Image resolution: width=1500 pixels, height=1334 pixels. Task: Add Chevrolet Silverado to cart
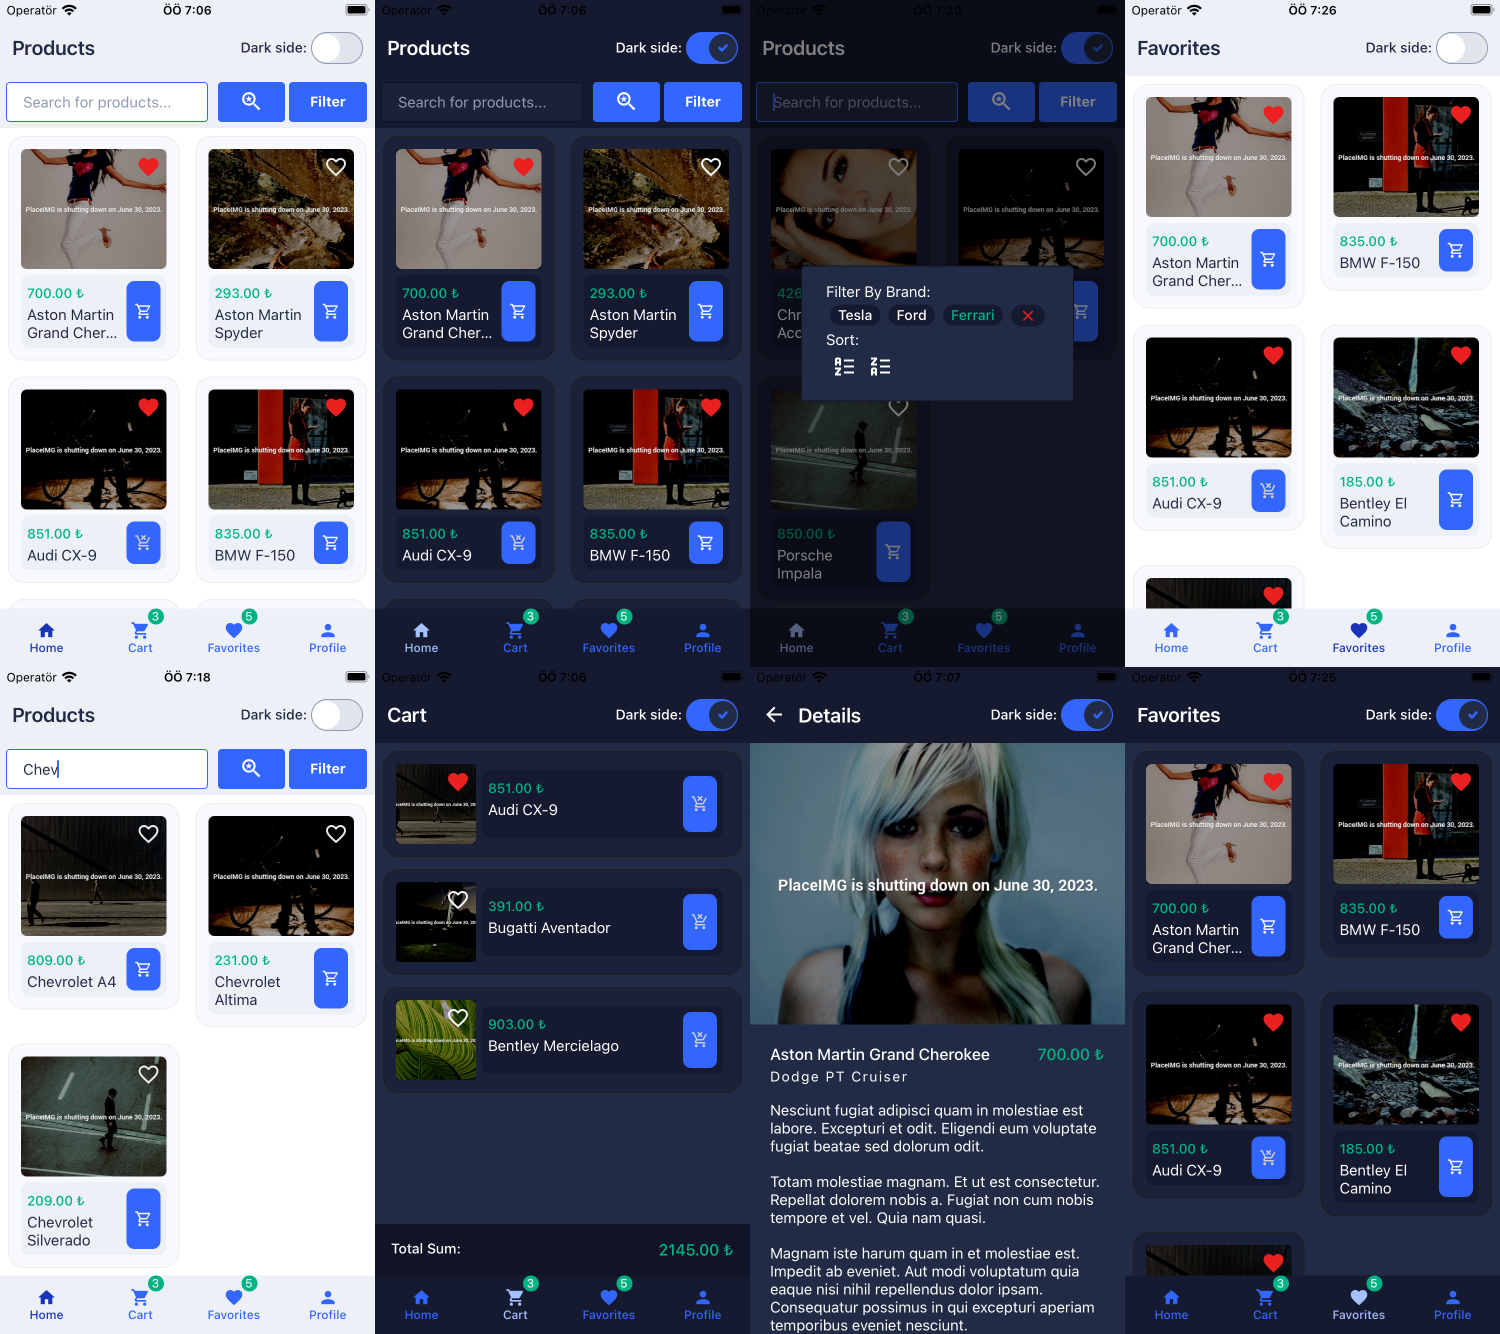pos(143,1218)
